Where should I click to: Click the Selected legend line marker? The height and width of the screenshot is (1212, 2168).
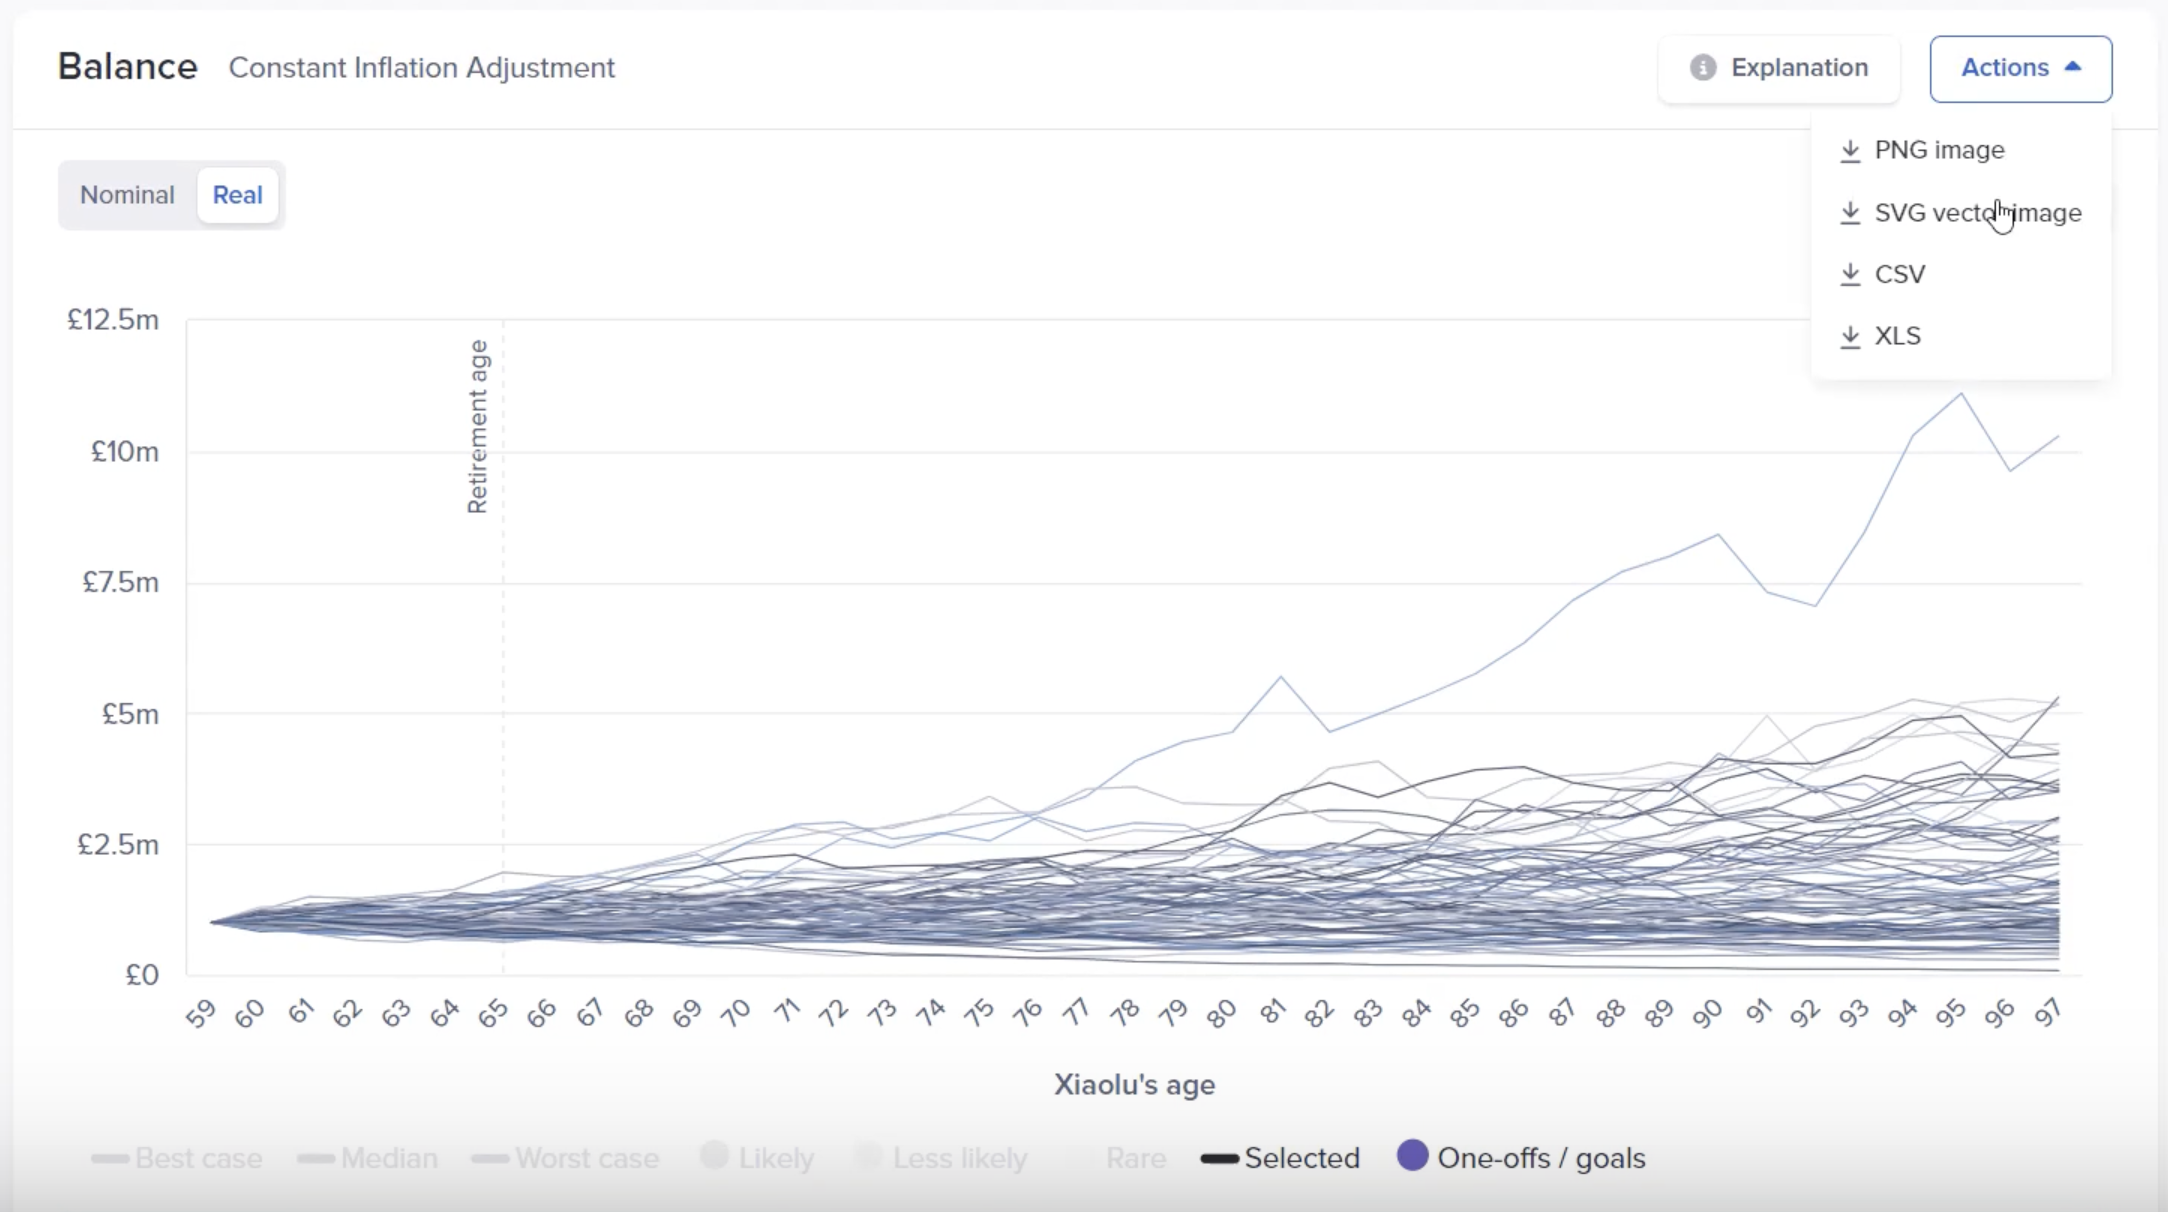(1219, 1159)
